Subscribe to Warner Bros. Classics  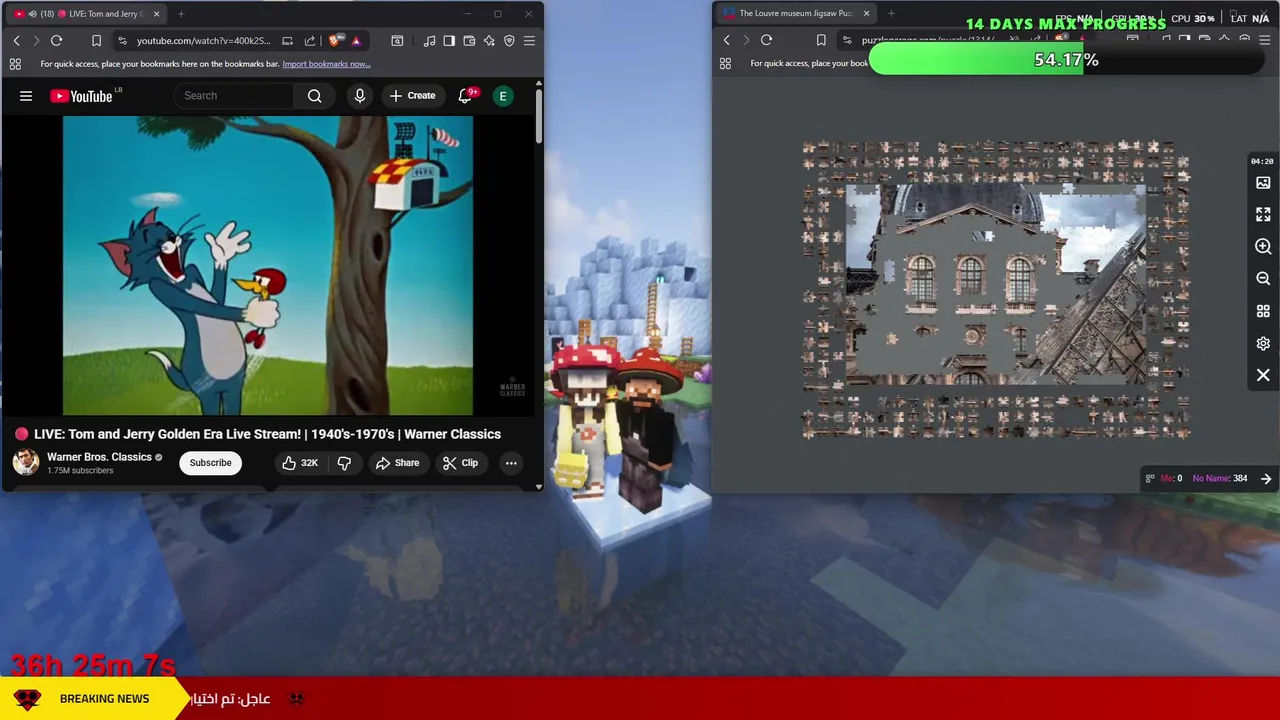(x=210, y=463)
